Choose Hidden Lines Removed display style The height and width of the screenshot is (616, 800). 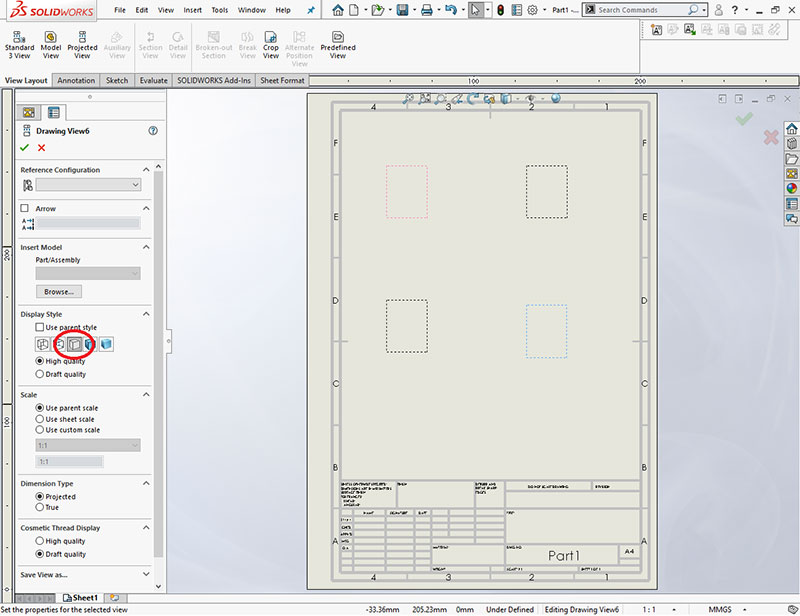(x=74, y=344)
